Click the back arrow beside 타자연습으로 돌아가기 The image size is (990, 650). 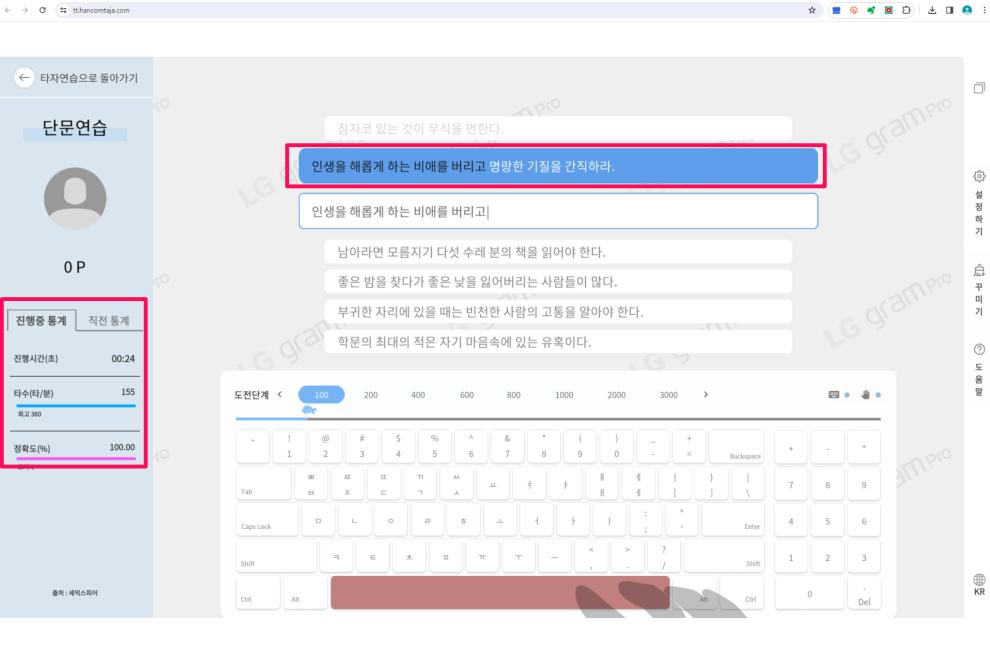coord(22,76)
